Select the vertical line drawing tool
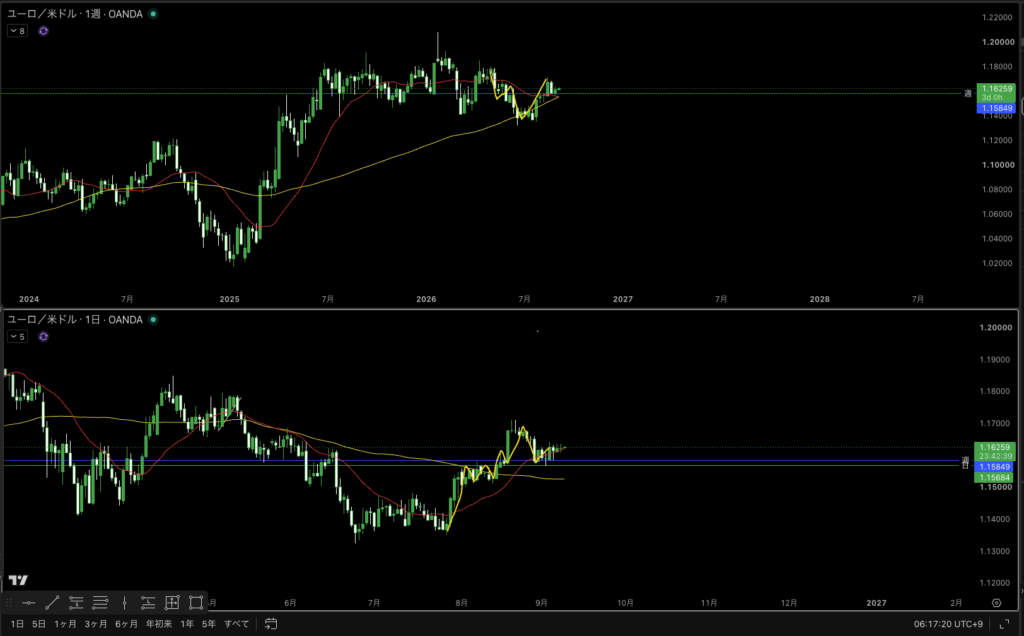1024x636 pixels. (124, 603)
